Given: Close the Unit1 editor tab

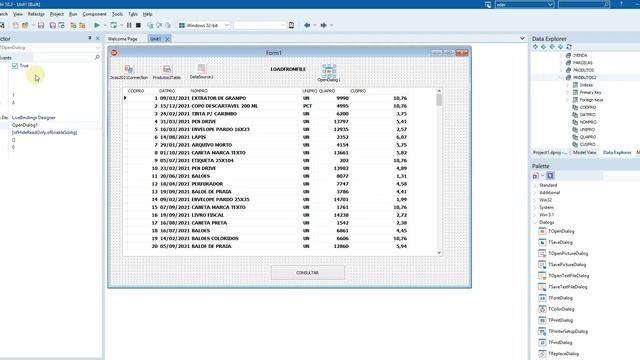Looking at the screenshot, I should pyautogui.click(x=167, y=39).
